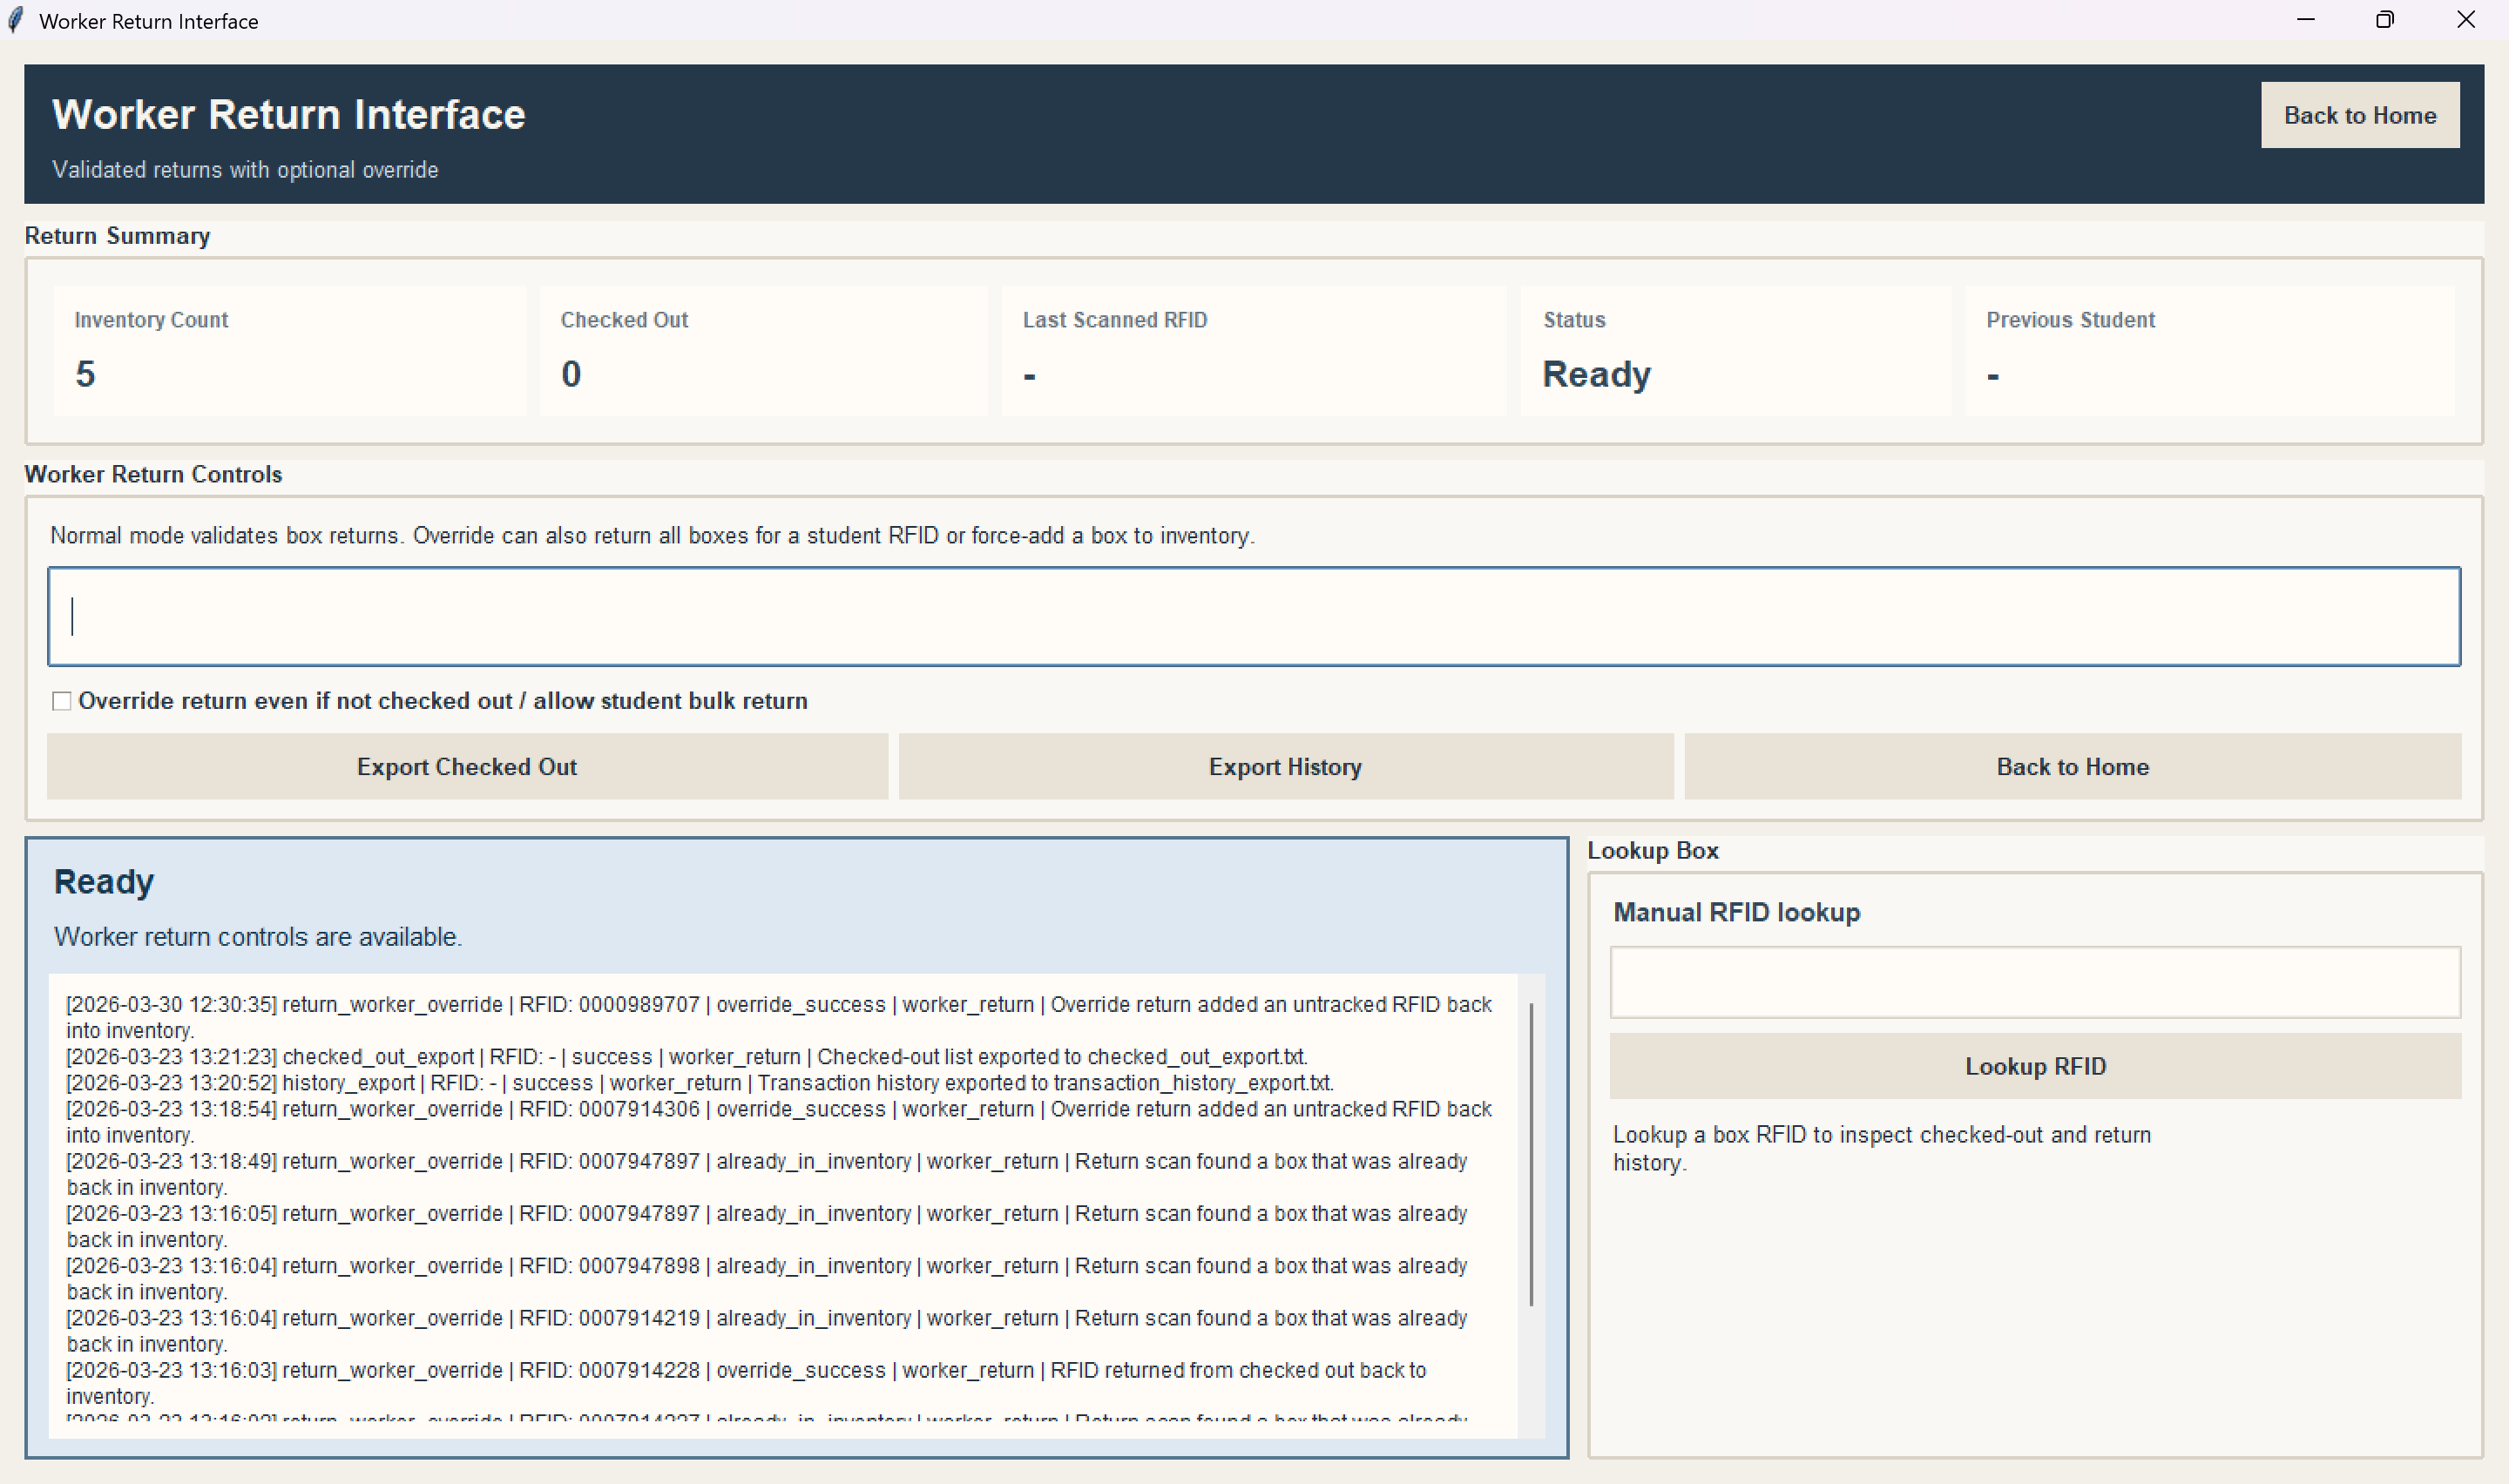Click the transaction log scrollbar
Image resolution: width=2509 pixels, height=1484 pixels.
click(1531, 1155)
